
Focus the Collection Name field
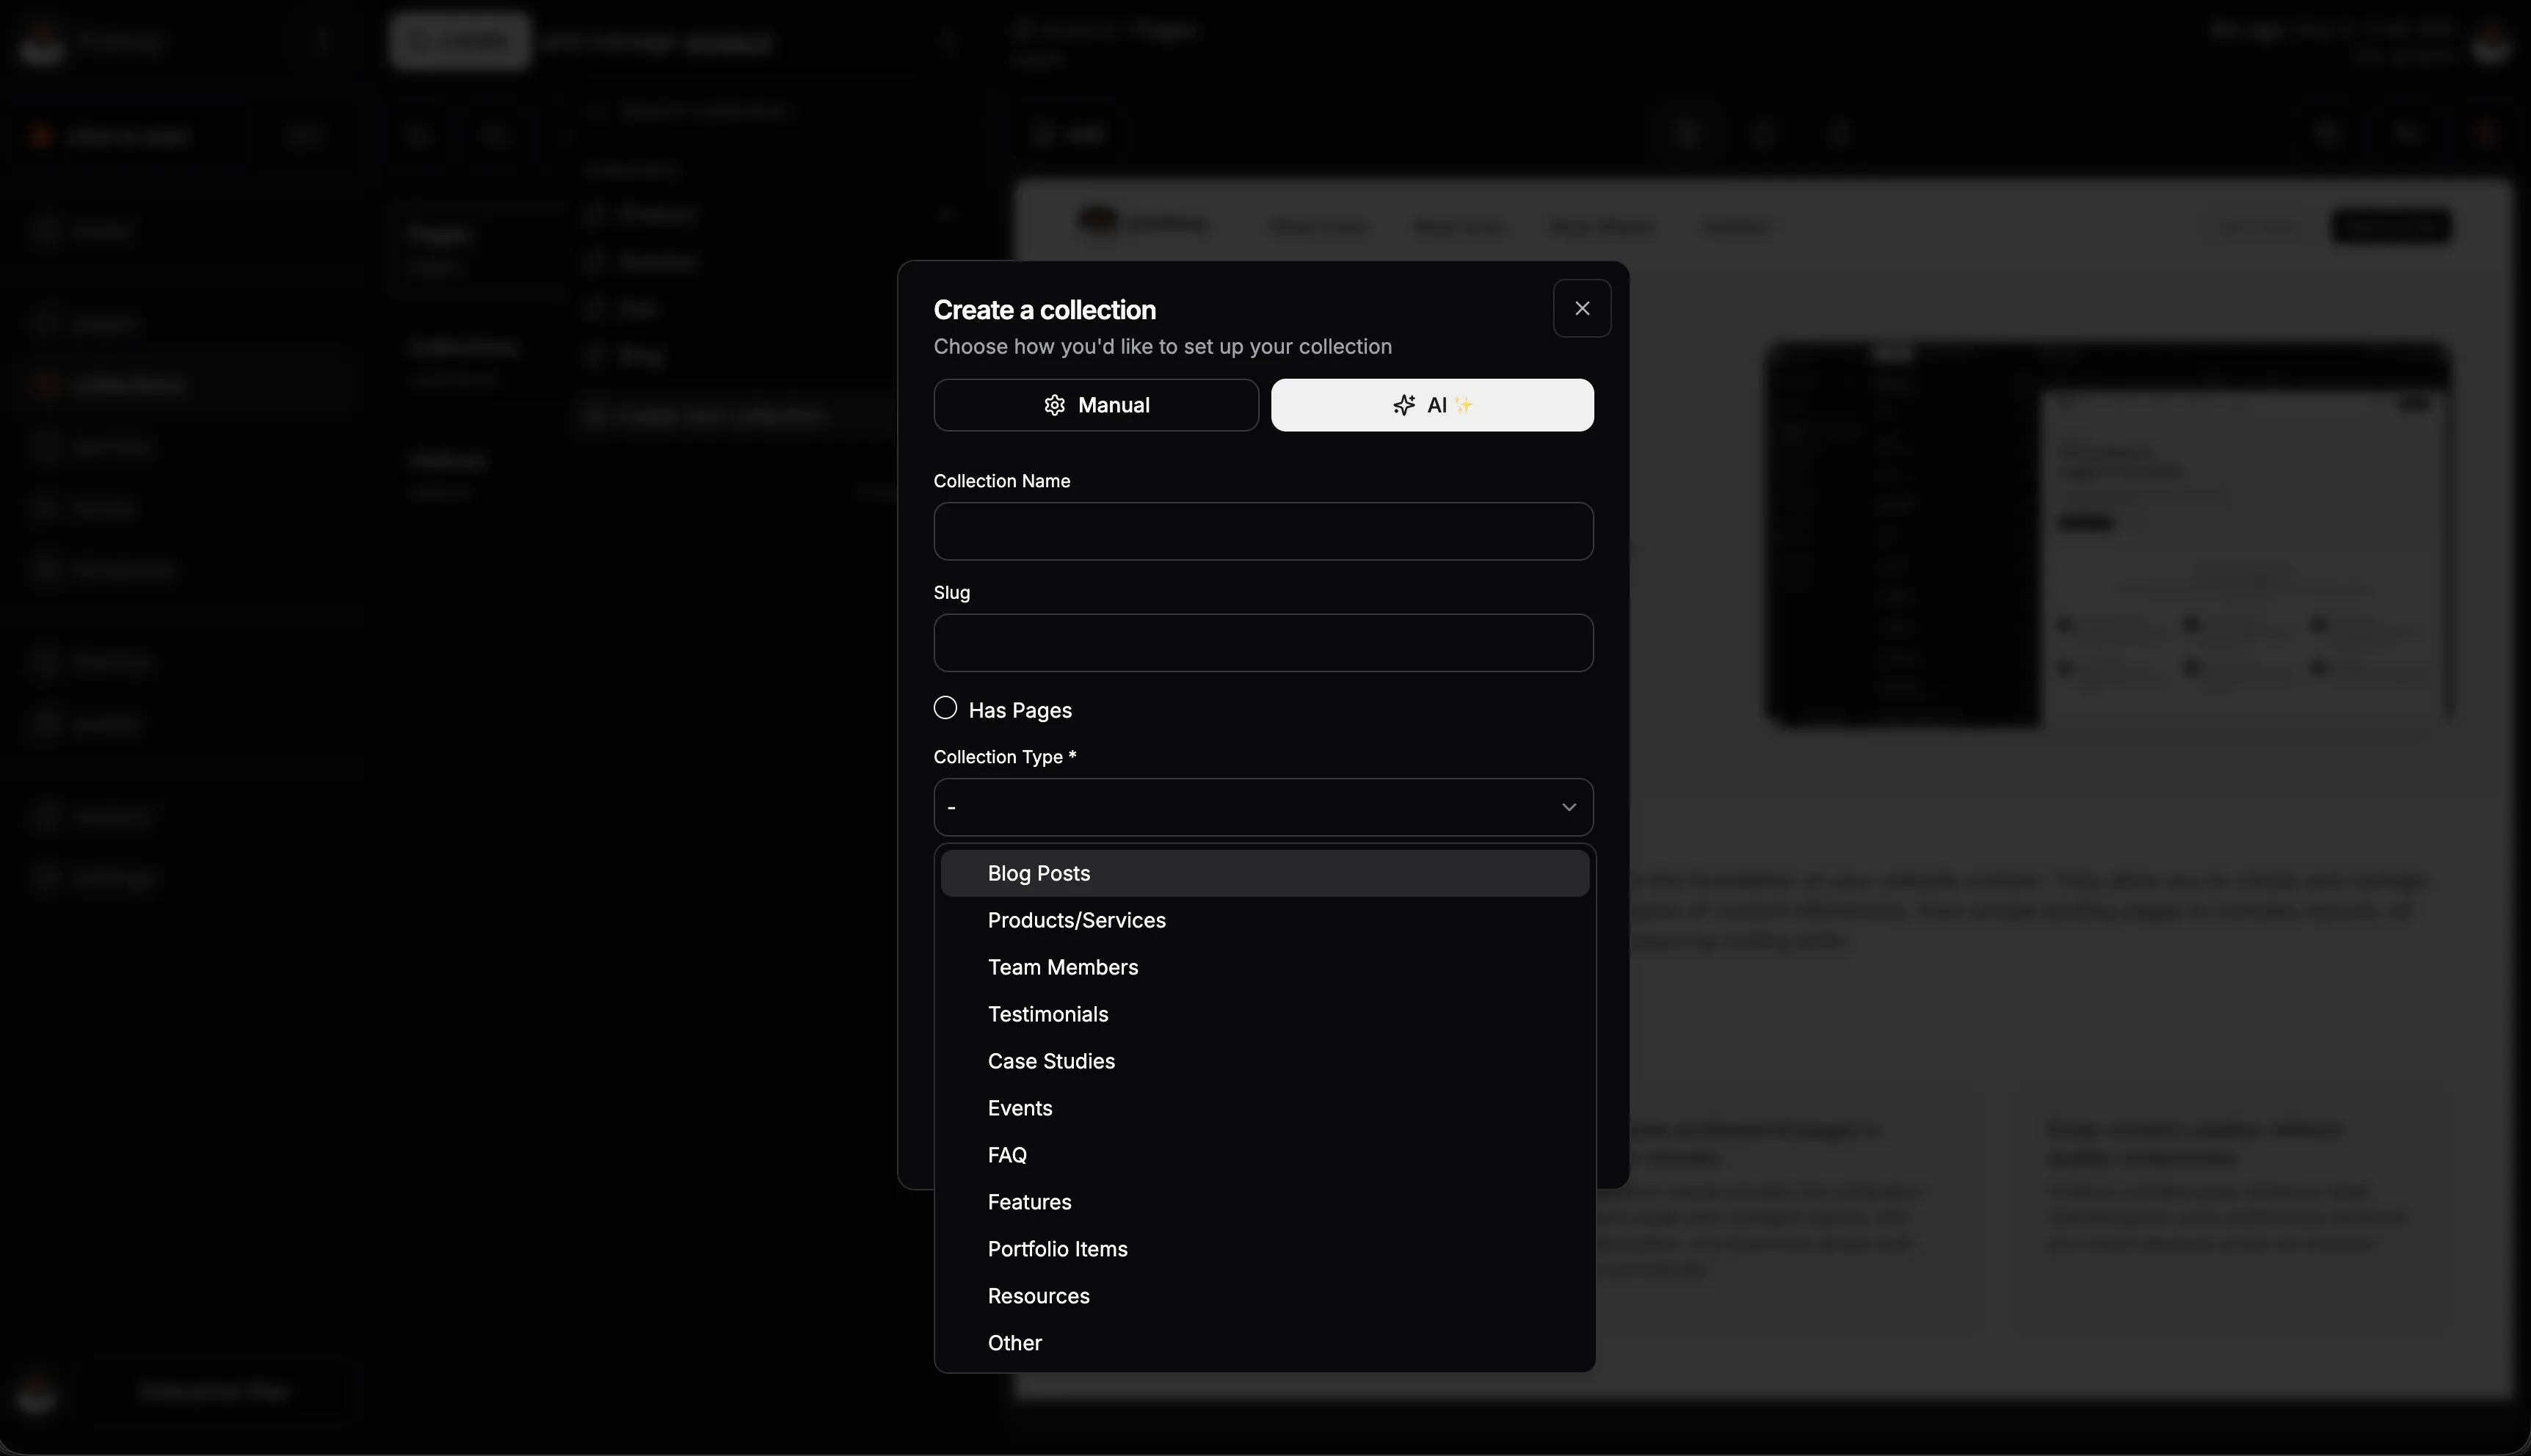pyautogui.click(x=1262, y=531)
